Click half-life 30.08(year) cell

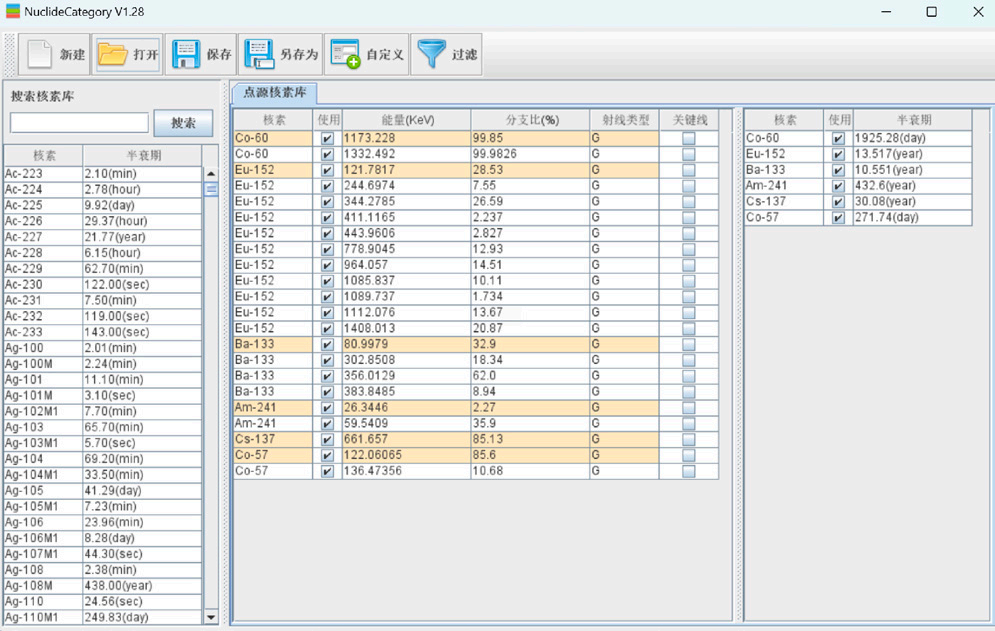912,201
